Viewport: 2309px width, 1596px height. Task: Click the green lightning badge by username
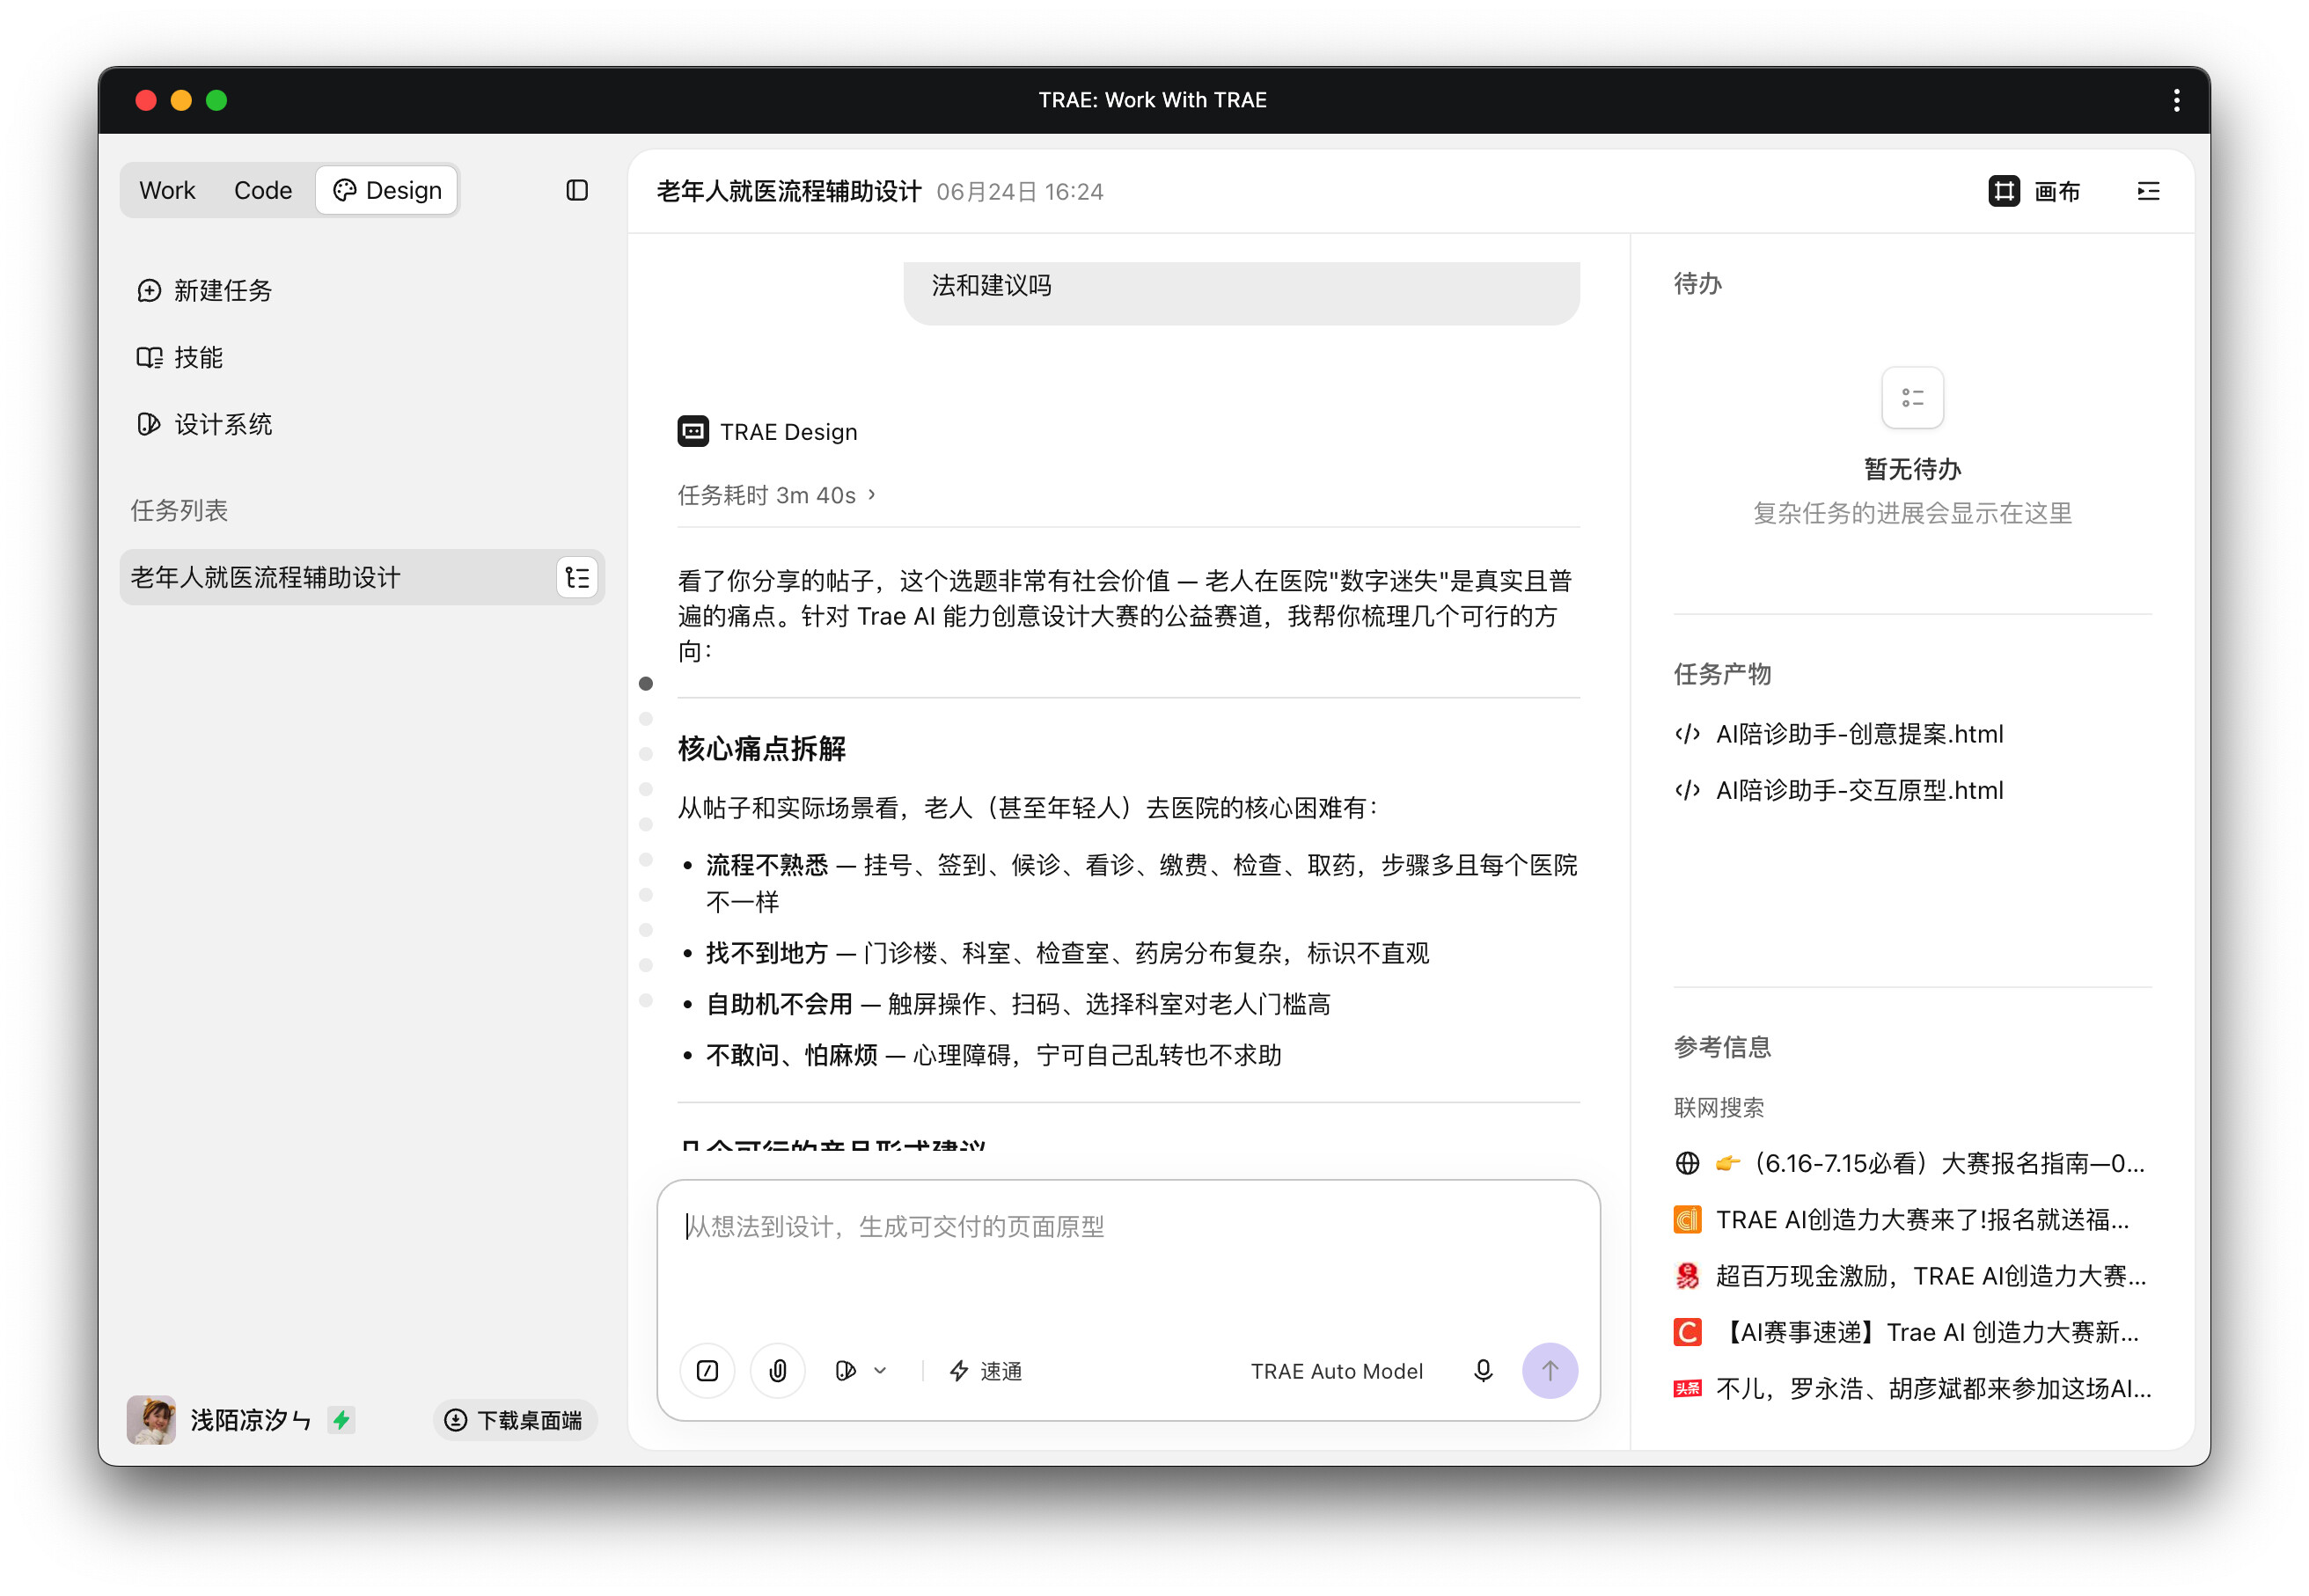[342, 1419]
